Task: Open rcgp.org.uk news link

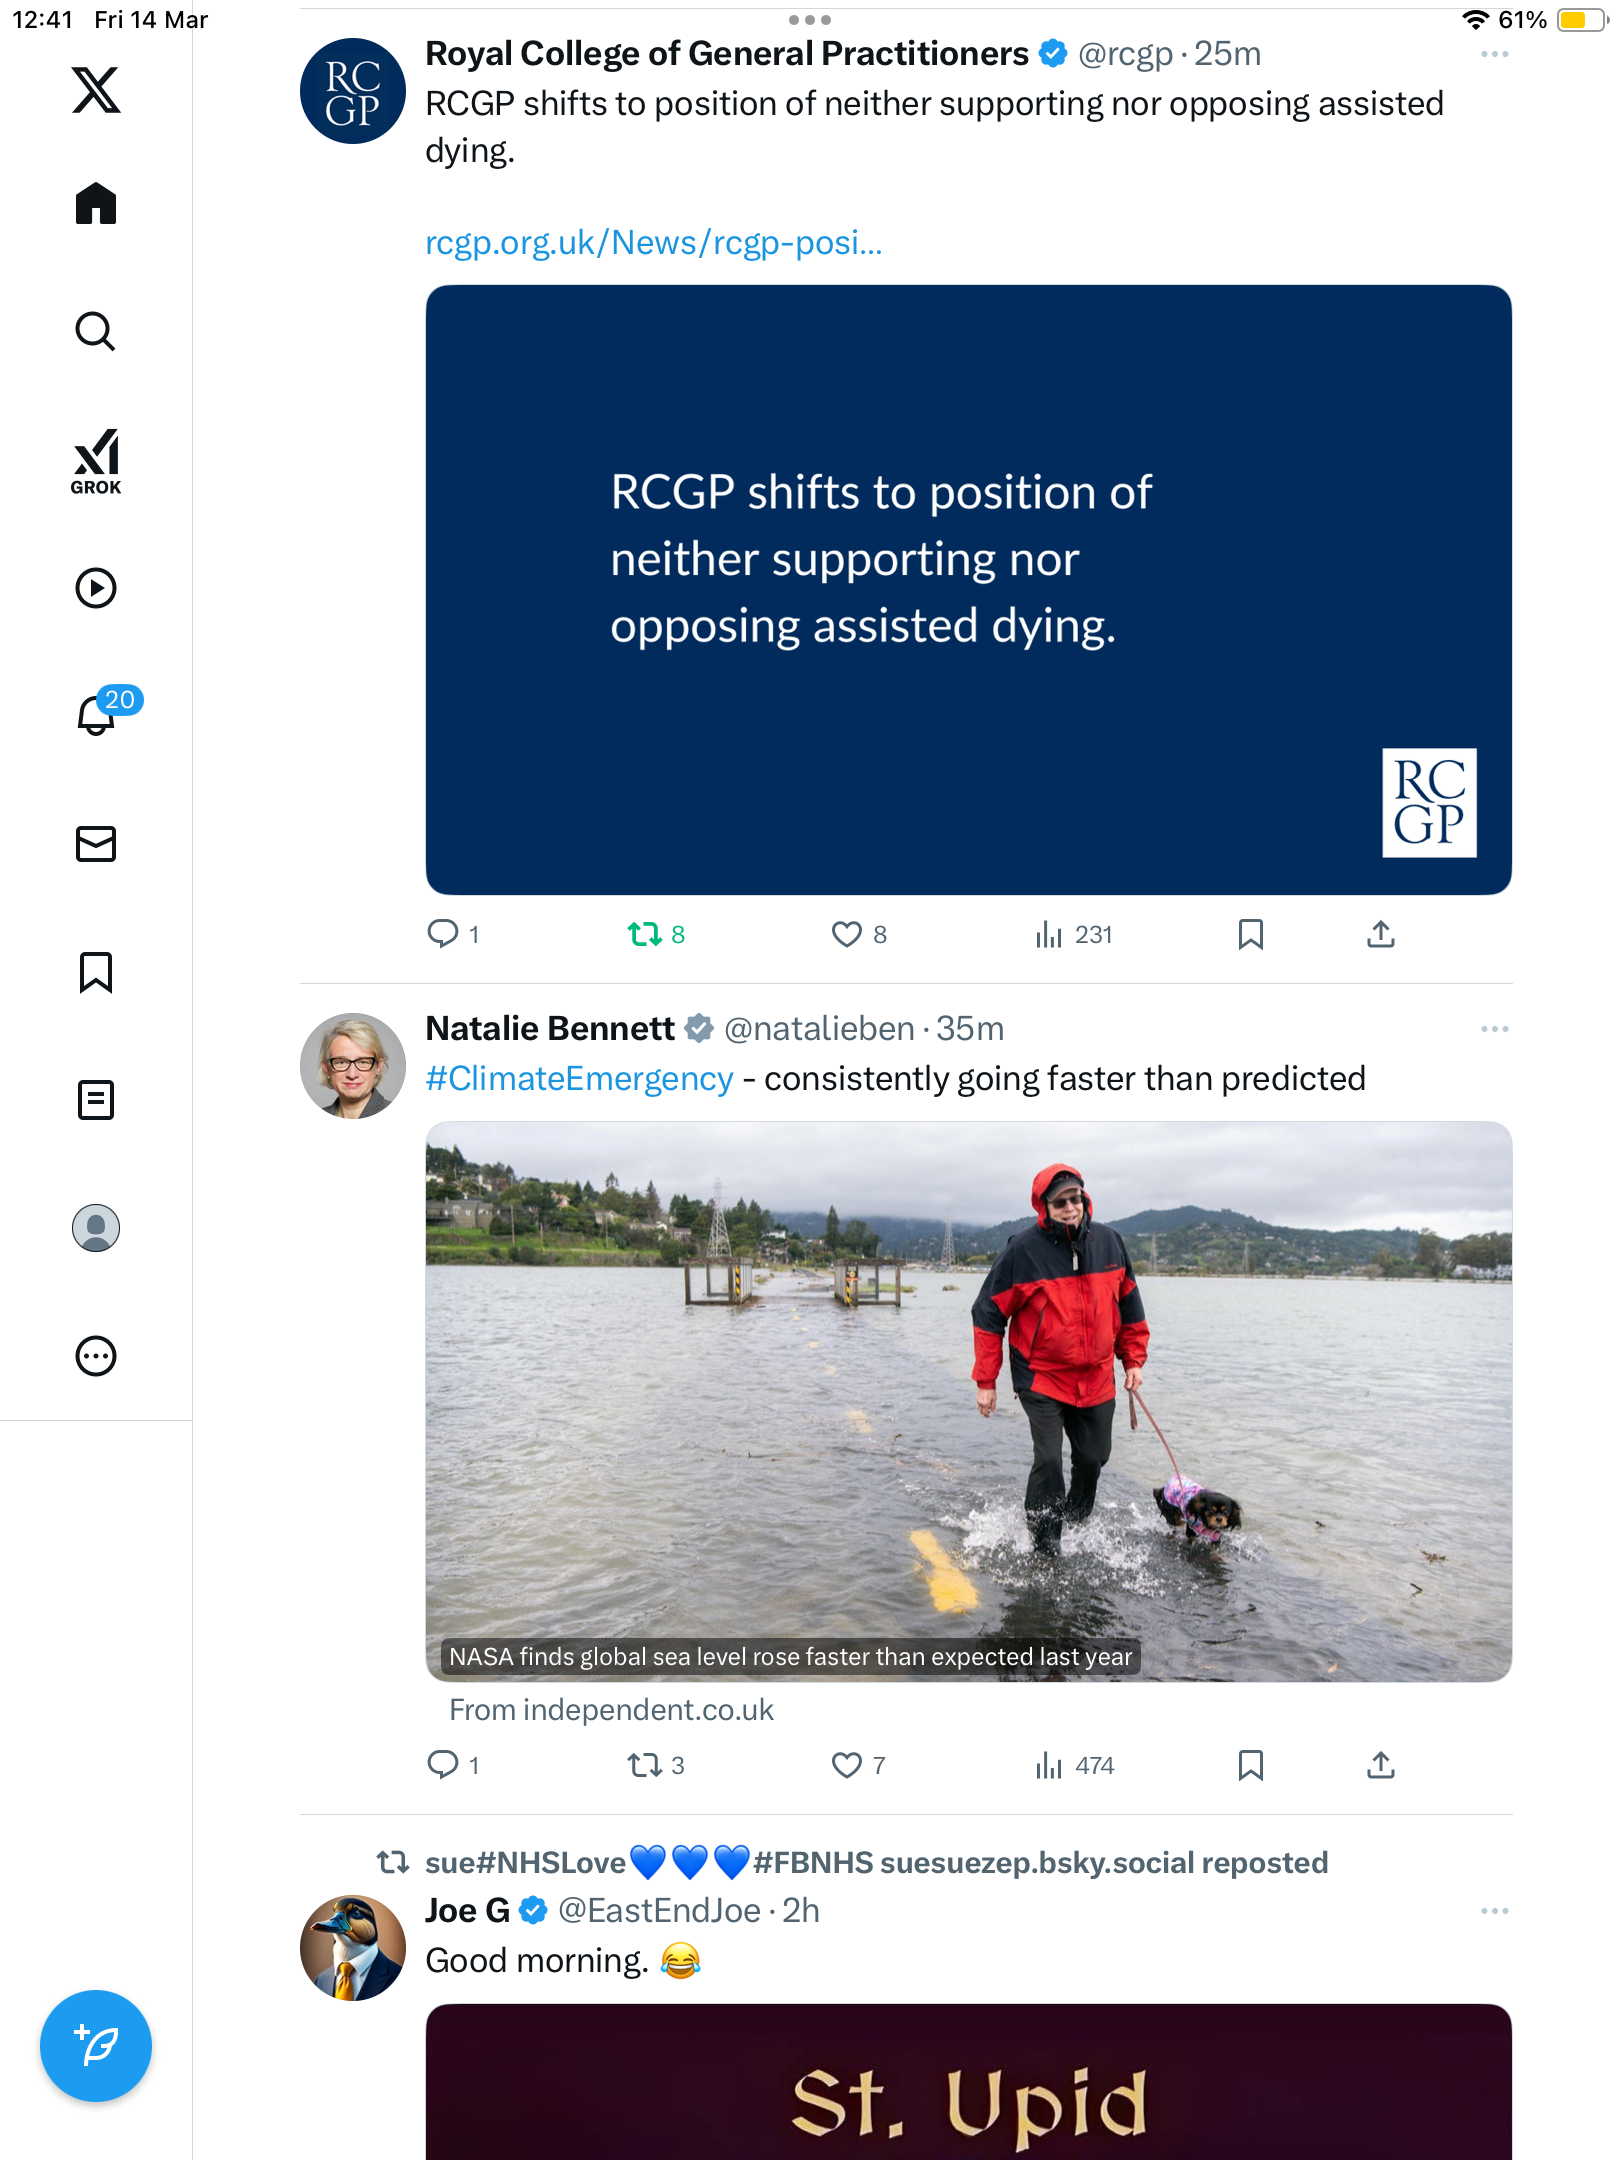Action: [654, 242]
